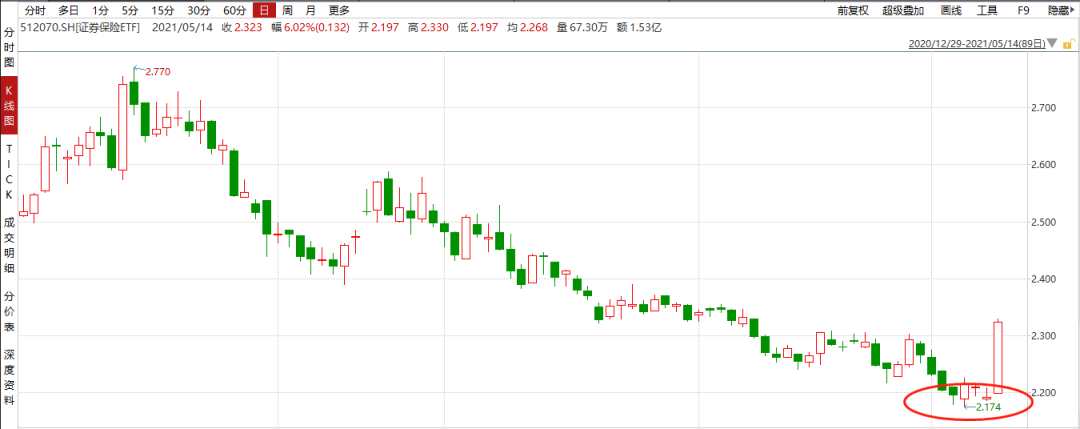The width and height of the screenshot is (1080, 429).
Task: Click the 2.300 price axis label
Action: click(x=1044, y=335)
